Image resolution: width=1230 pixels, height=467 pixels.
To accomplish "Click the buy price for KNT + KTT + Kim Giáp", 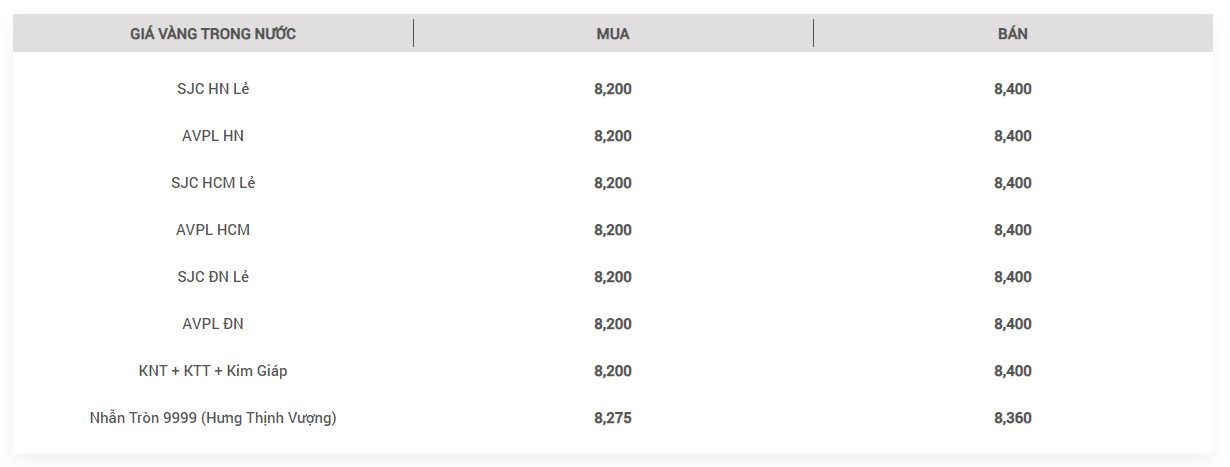I will click(x=613, y=371).
